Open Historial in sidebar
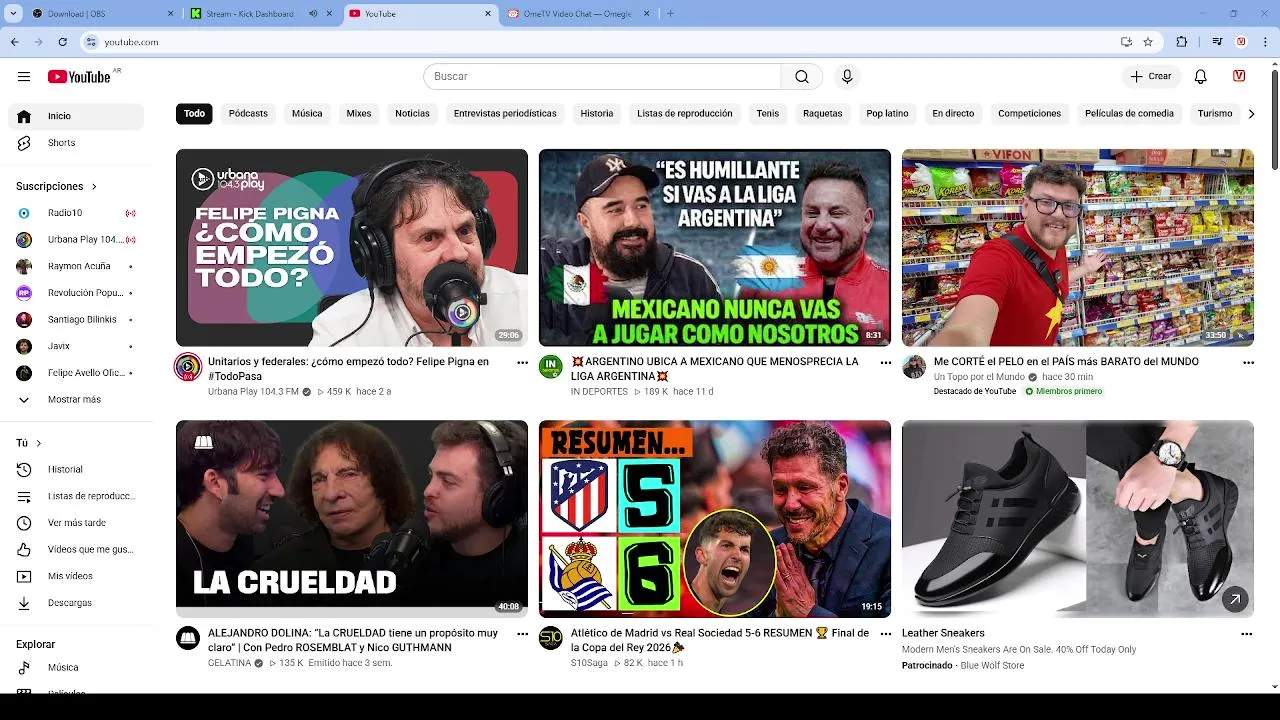 point(76,470)
